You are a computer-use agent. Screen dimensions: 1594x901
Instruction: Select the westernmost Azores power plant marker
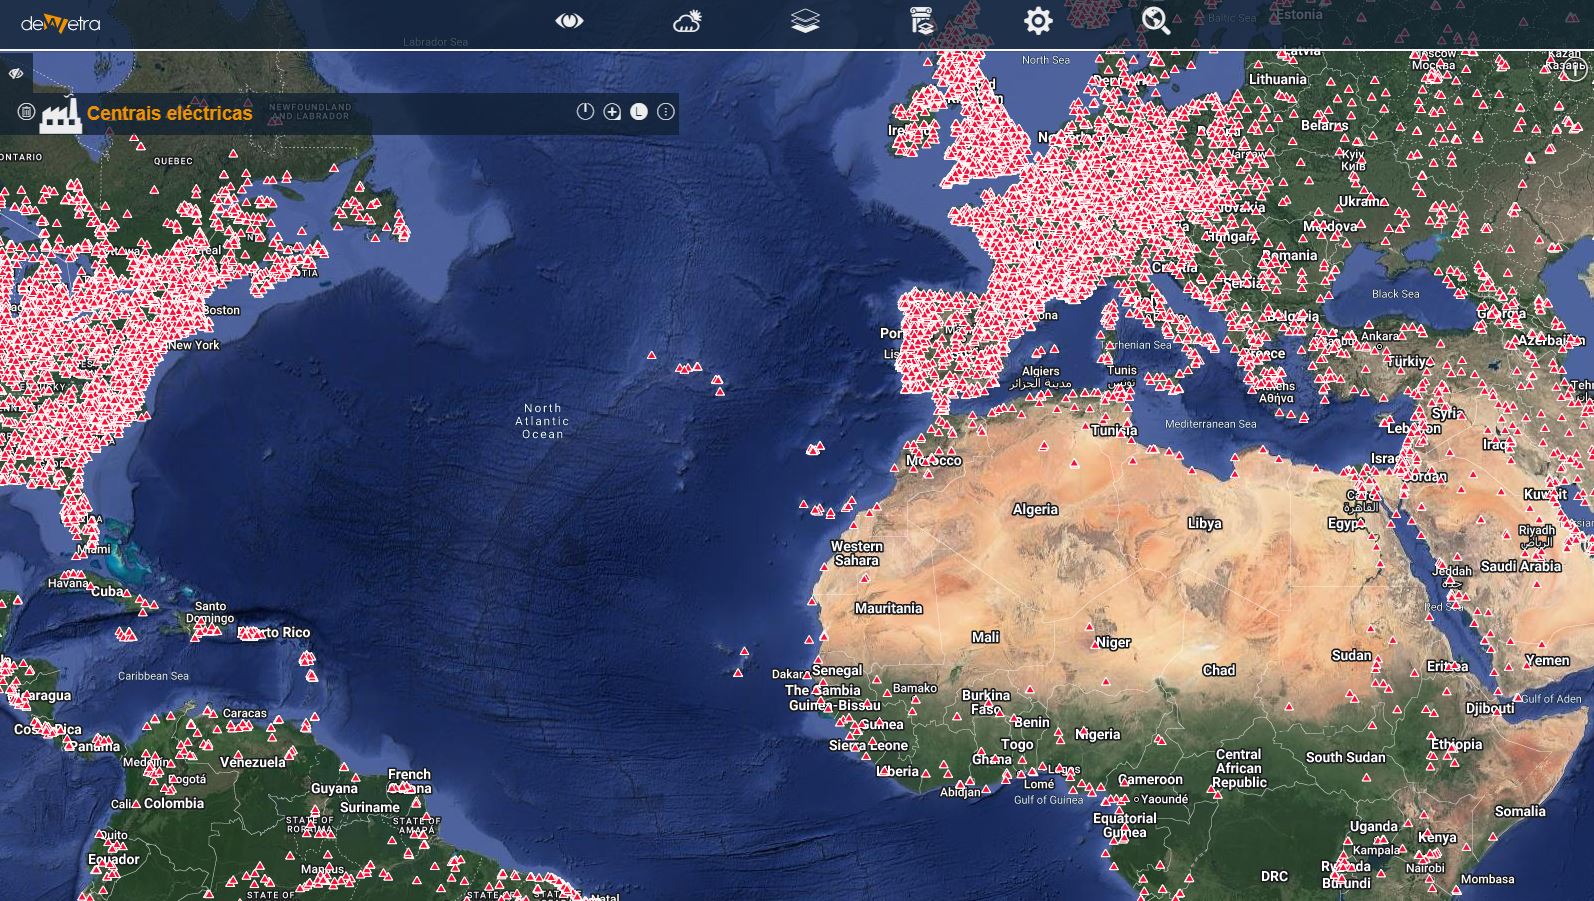[x=651, y=355]
